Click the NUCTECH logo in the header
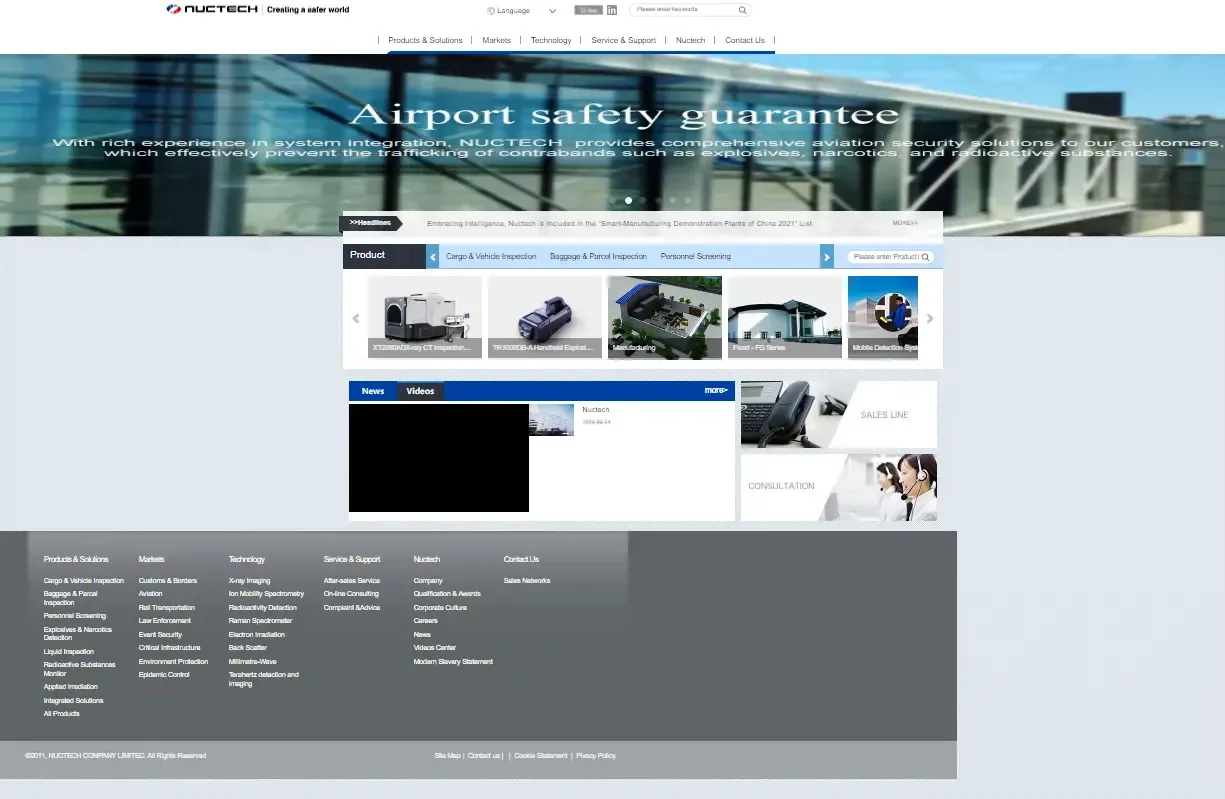Screen dimensions: 1225x799 click(258, 10)
